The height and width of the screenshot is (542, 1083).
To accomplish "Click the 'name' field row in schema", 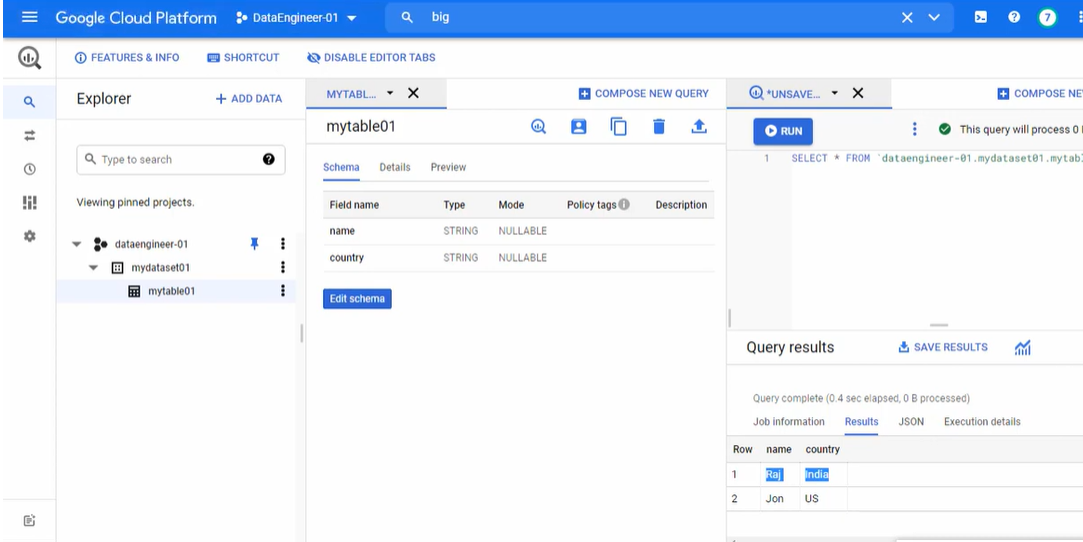I will (x=518, y=231).
